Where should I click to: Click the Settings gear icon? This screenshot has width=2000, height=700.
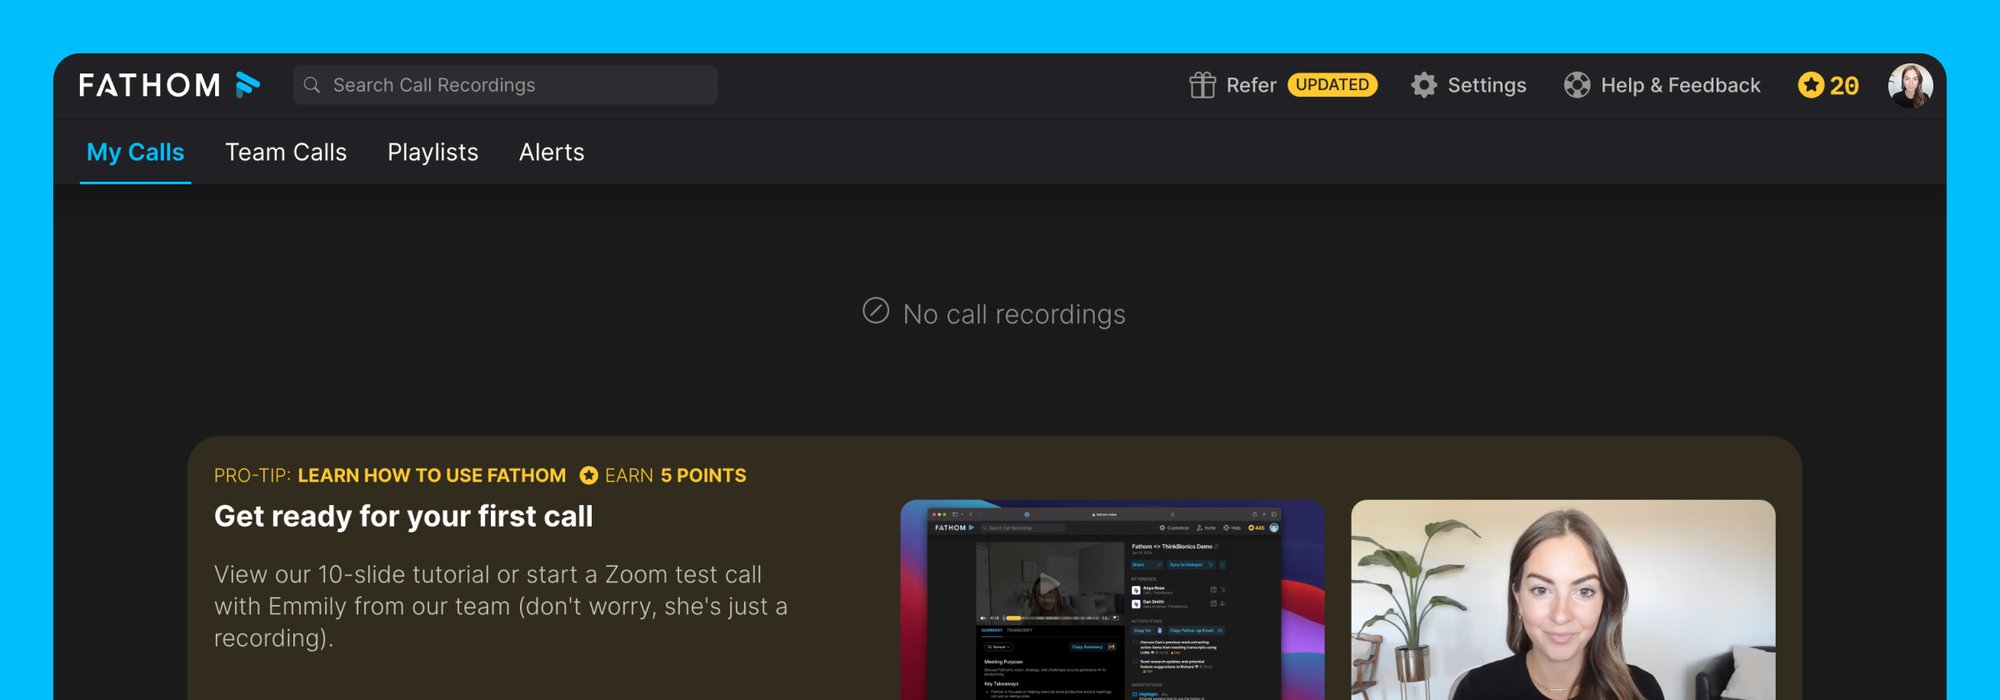coord(1424,85)
